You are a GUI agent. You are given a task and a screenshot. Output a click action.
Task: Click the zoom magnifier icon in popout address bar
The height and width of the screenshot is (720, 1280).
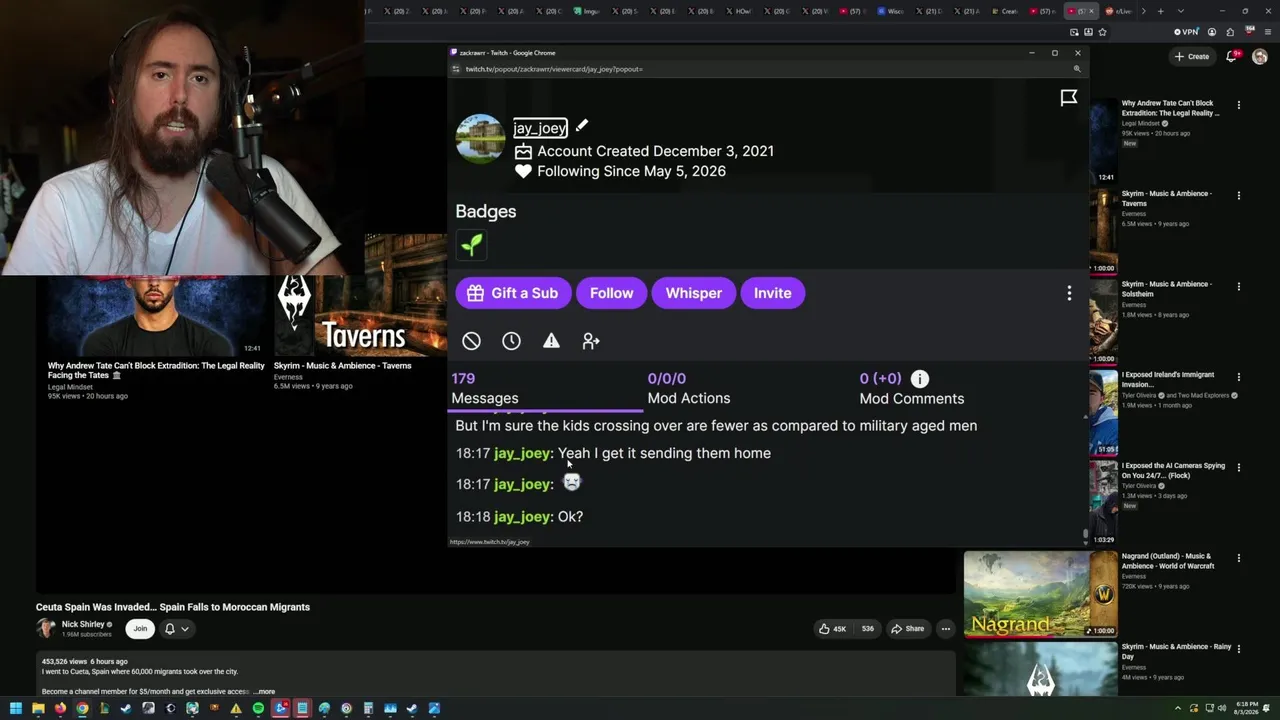1077,69
